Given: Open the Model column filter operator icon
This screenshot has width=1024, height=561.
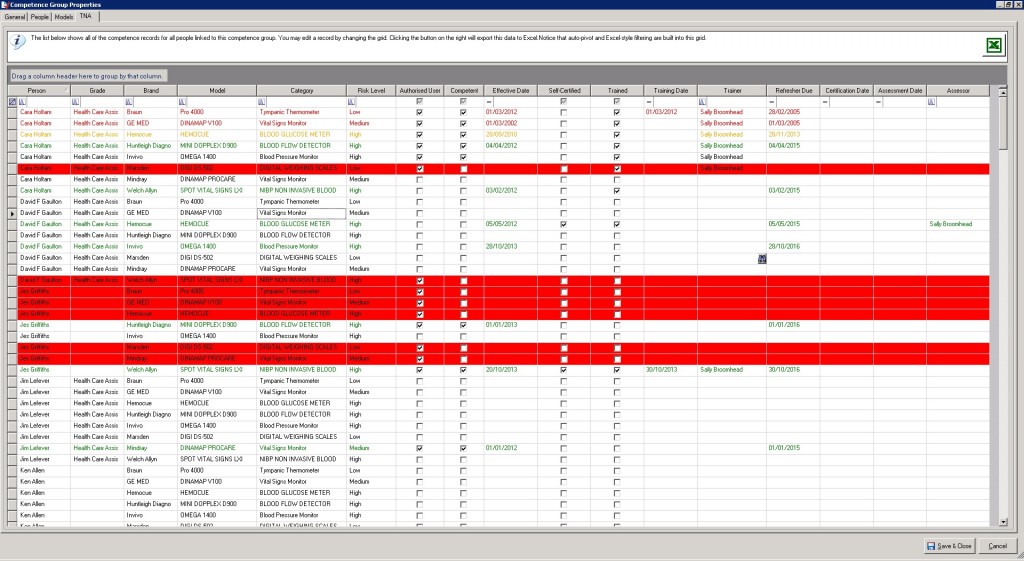Looking at the screenshot, I should (x=182, y=102).
